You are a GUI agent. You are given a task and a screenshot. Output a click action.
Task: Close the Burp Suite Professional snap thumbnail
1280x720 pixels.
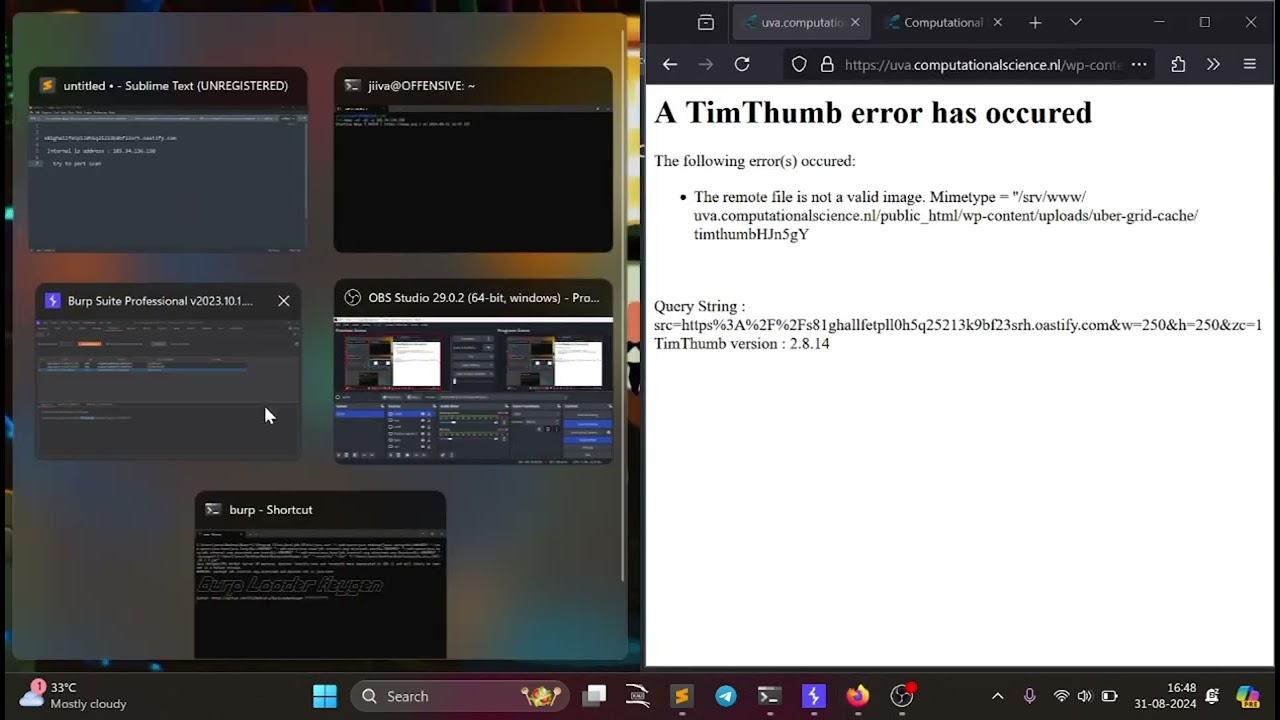point(284,301)
